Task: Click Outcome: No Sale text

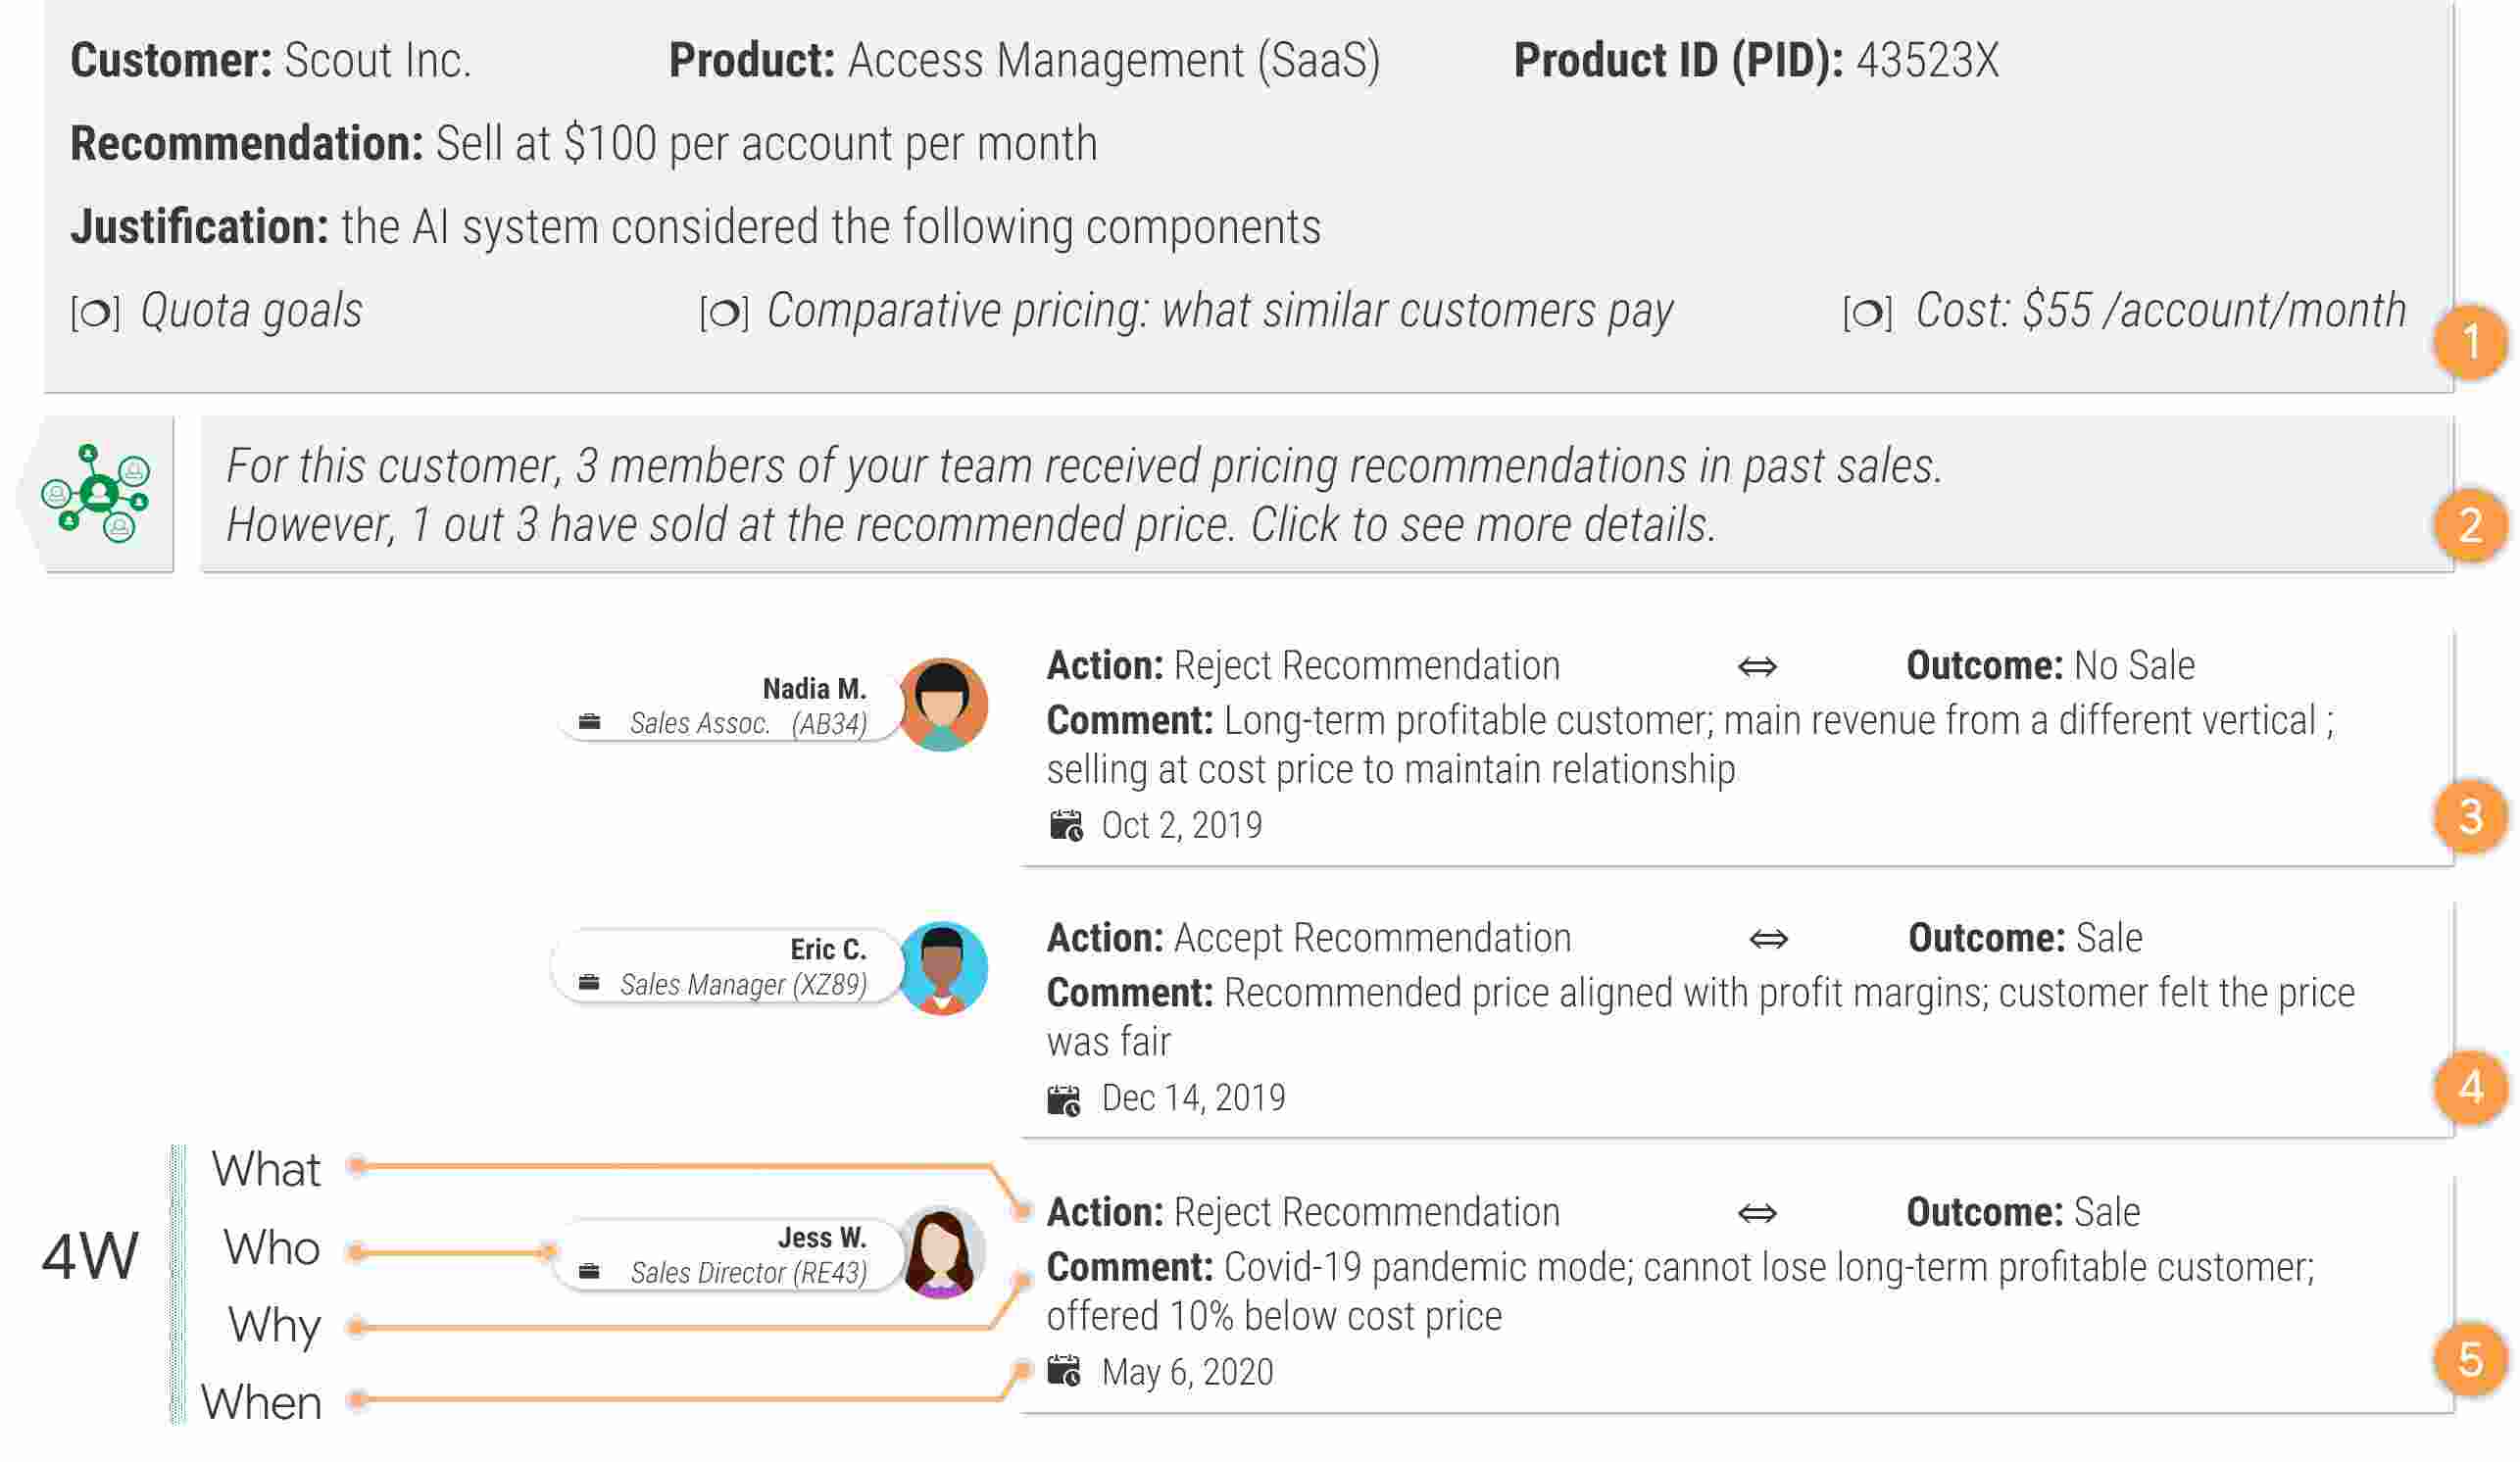Action: coord(2050,666)
